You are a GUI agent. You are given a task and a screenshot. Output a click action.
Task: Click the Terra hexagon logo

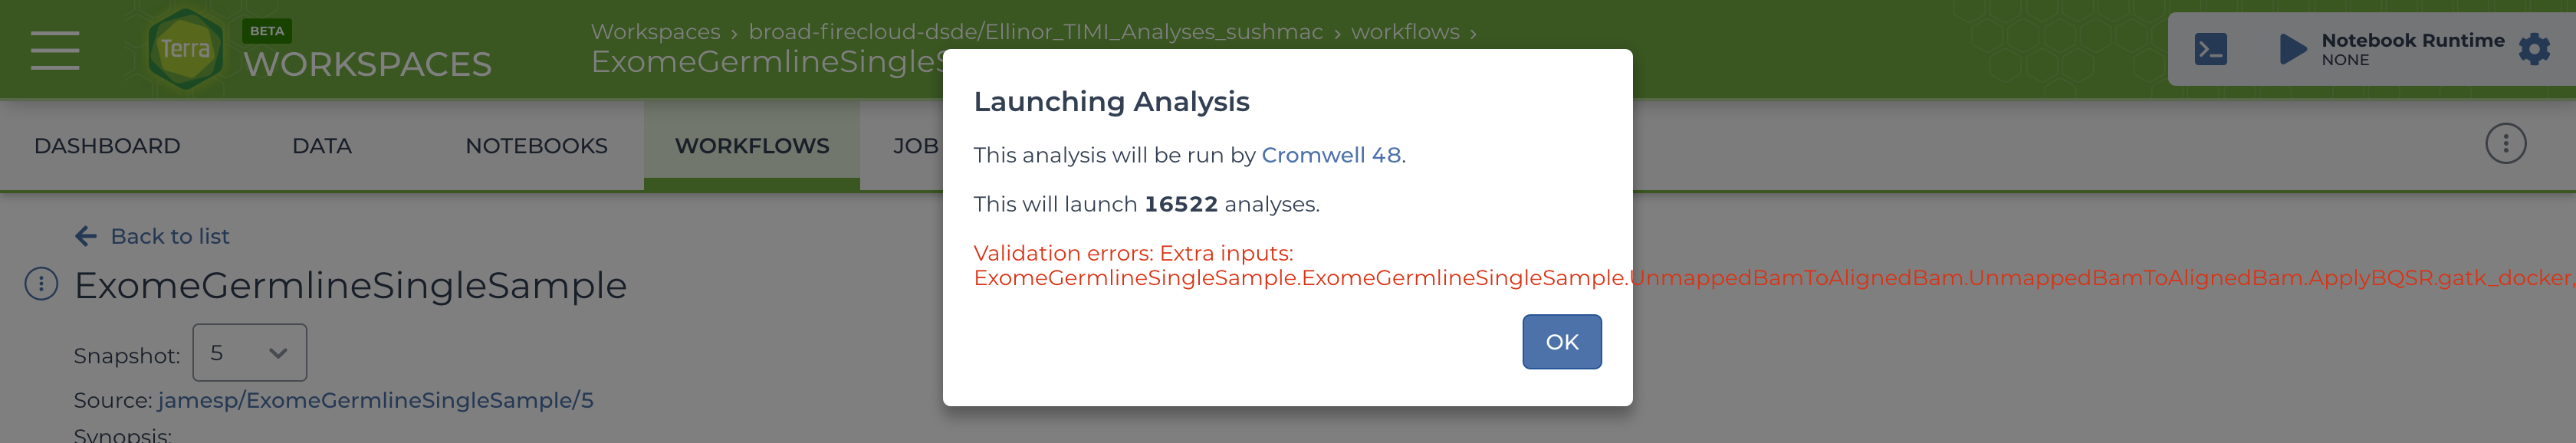pyautogui.click(x=185, y=49)
